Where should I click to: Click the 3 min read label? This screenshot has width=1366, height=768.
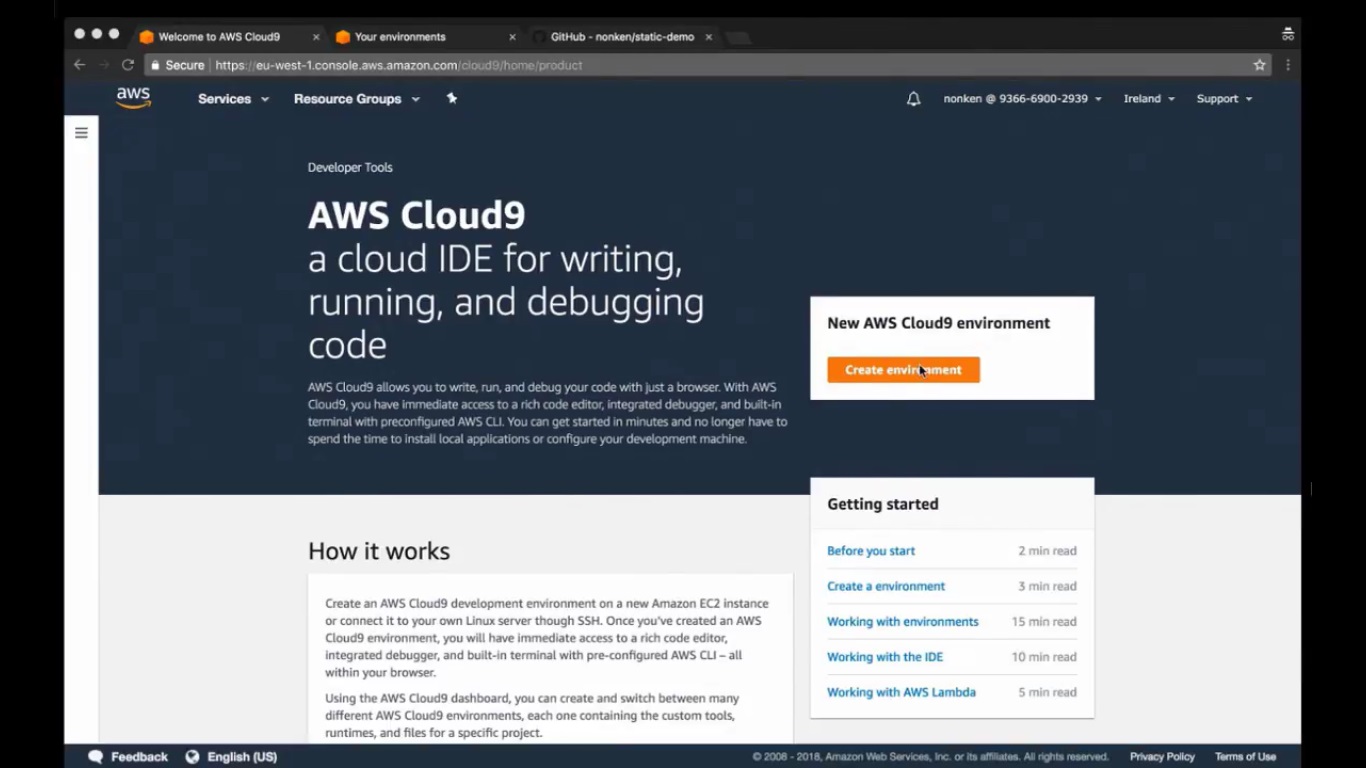pos(1048,586)
